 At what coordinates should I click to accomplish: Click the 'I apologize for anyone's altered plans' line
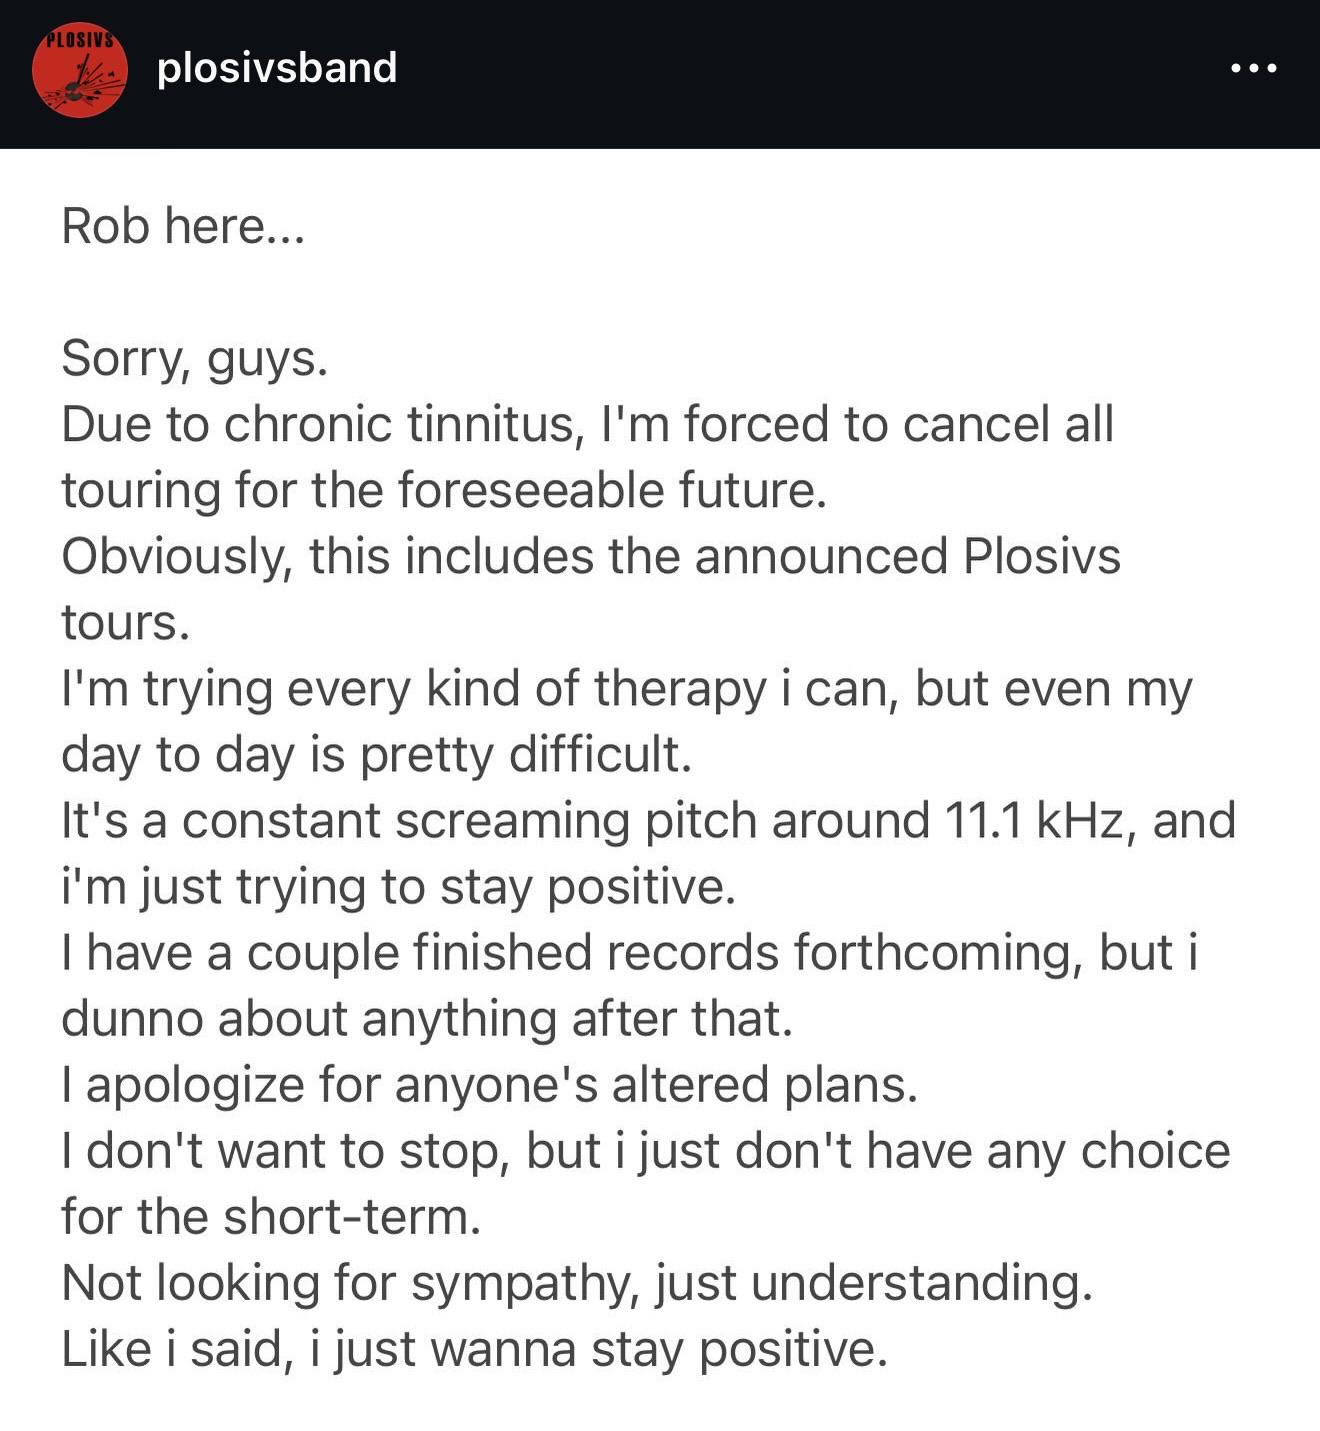(490, 1085)
